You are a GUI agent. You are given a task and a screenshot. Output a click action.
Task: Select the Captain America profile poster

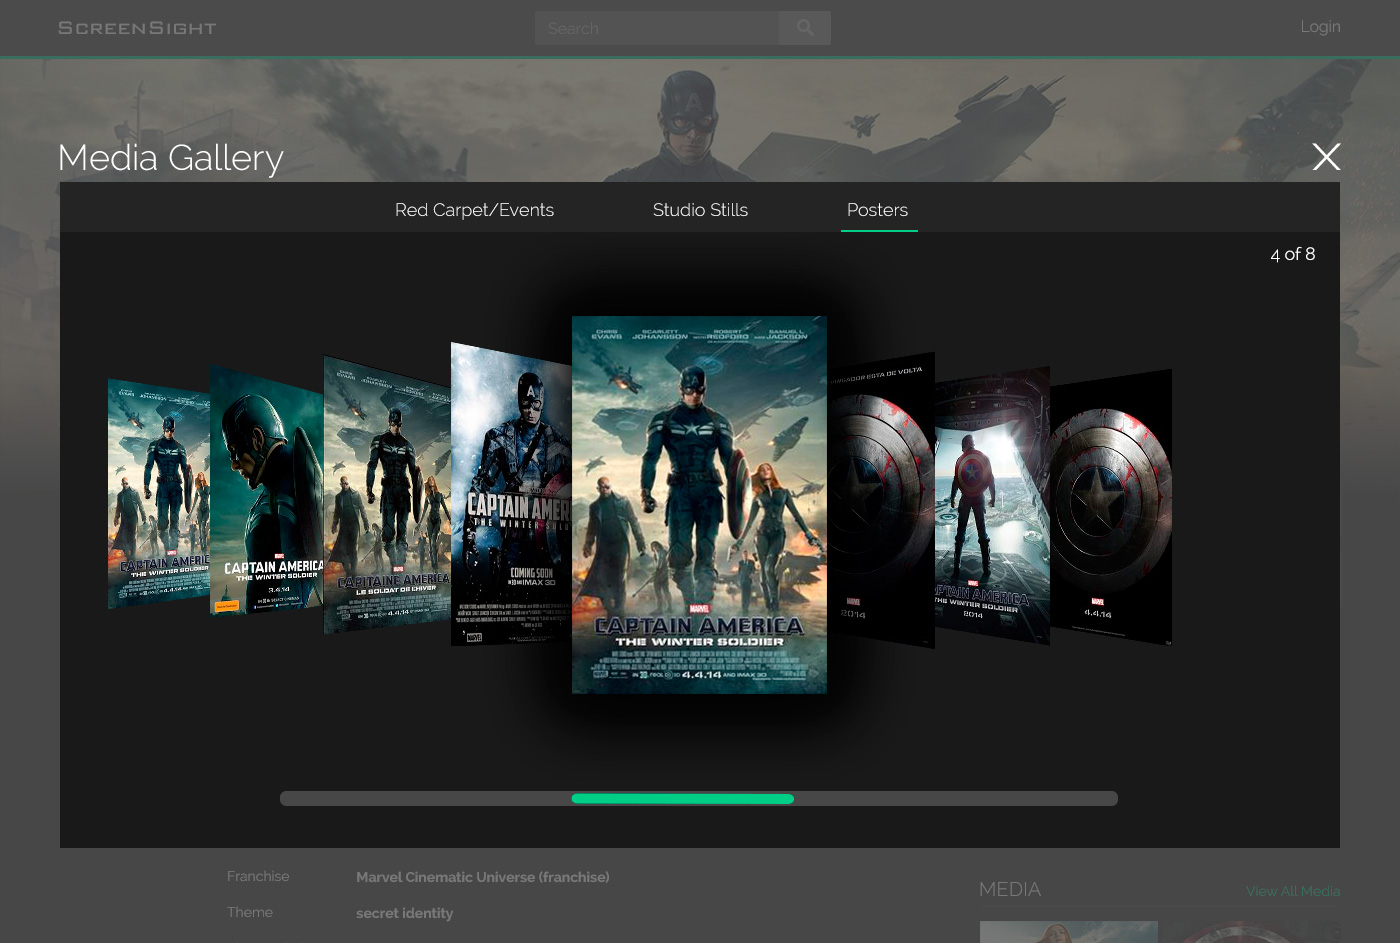coord(266,492)
